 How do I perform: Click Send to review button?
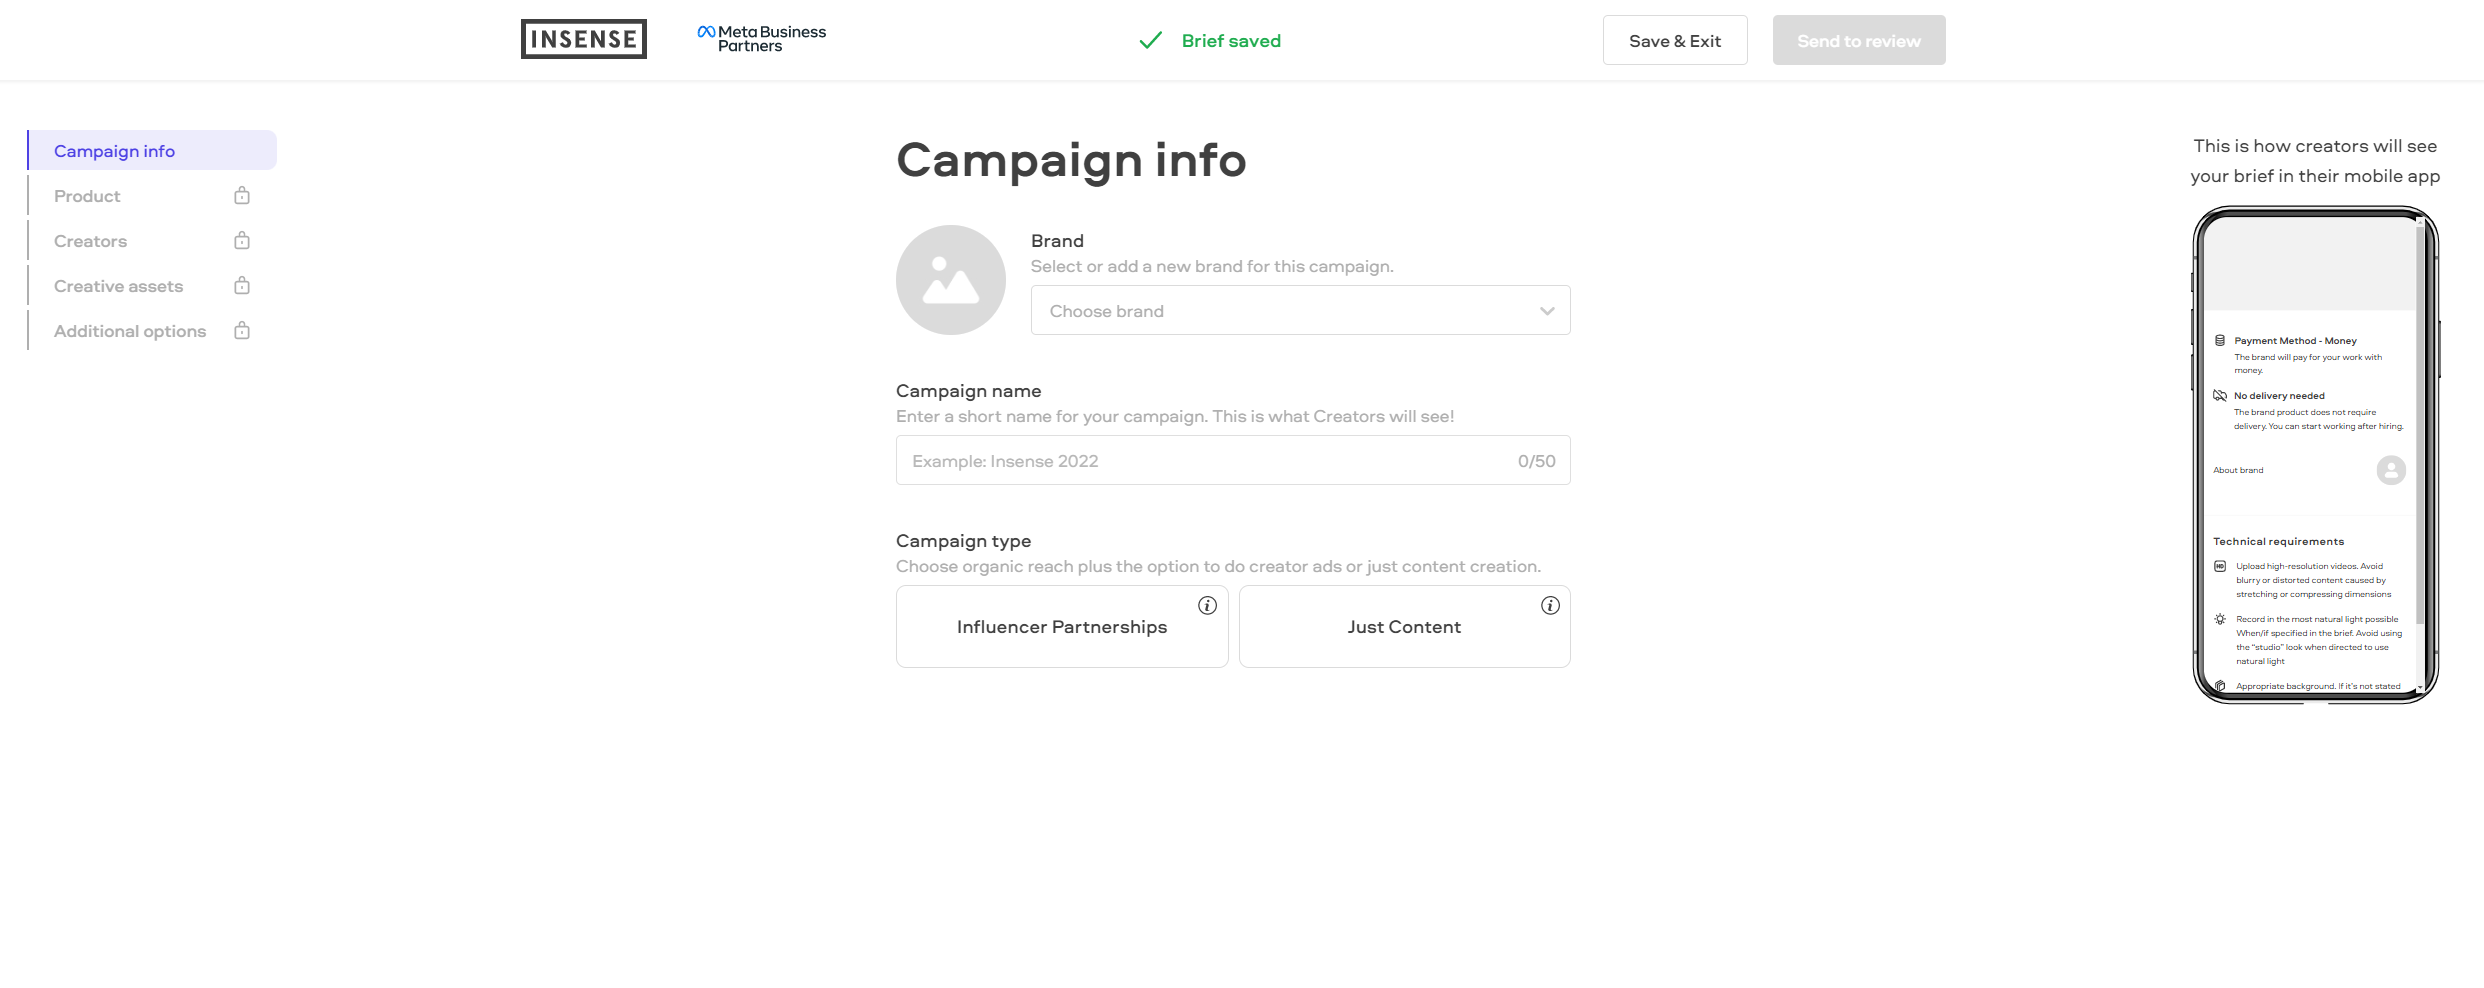coord(1859,40)
